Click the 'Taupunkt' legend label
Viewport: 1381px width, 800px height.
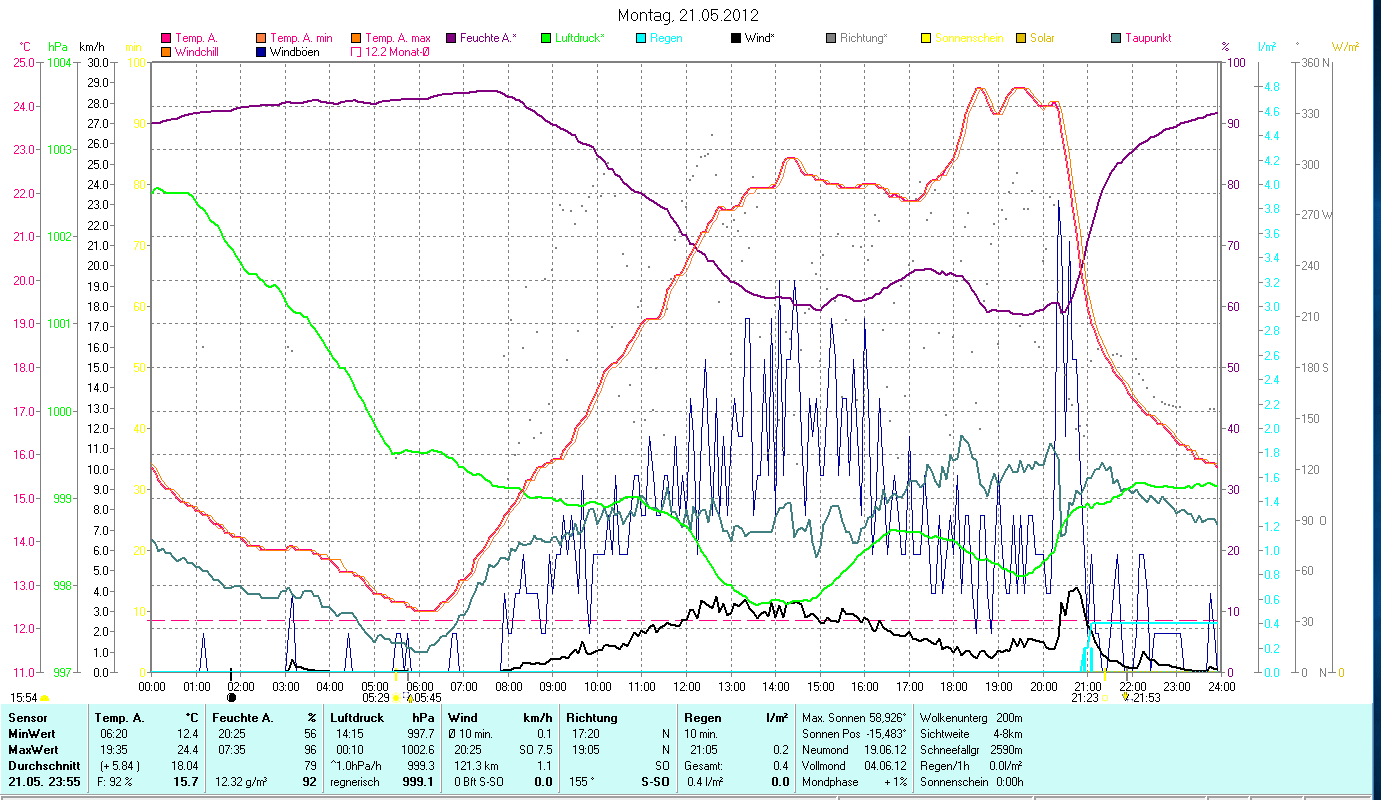point(1148,39)
